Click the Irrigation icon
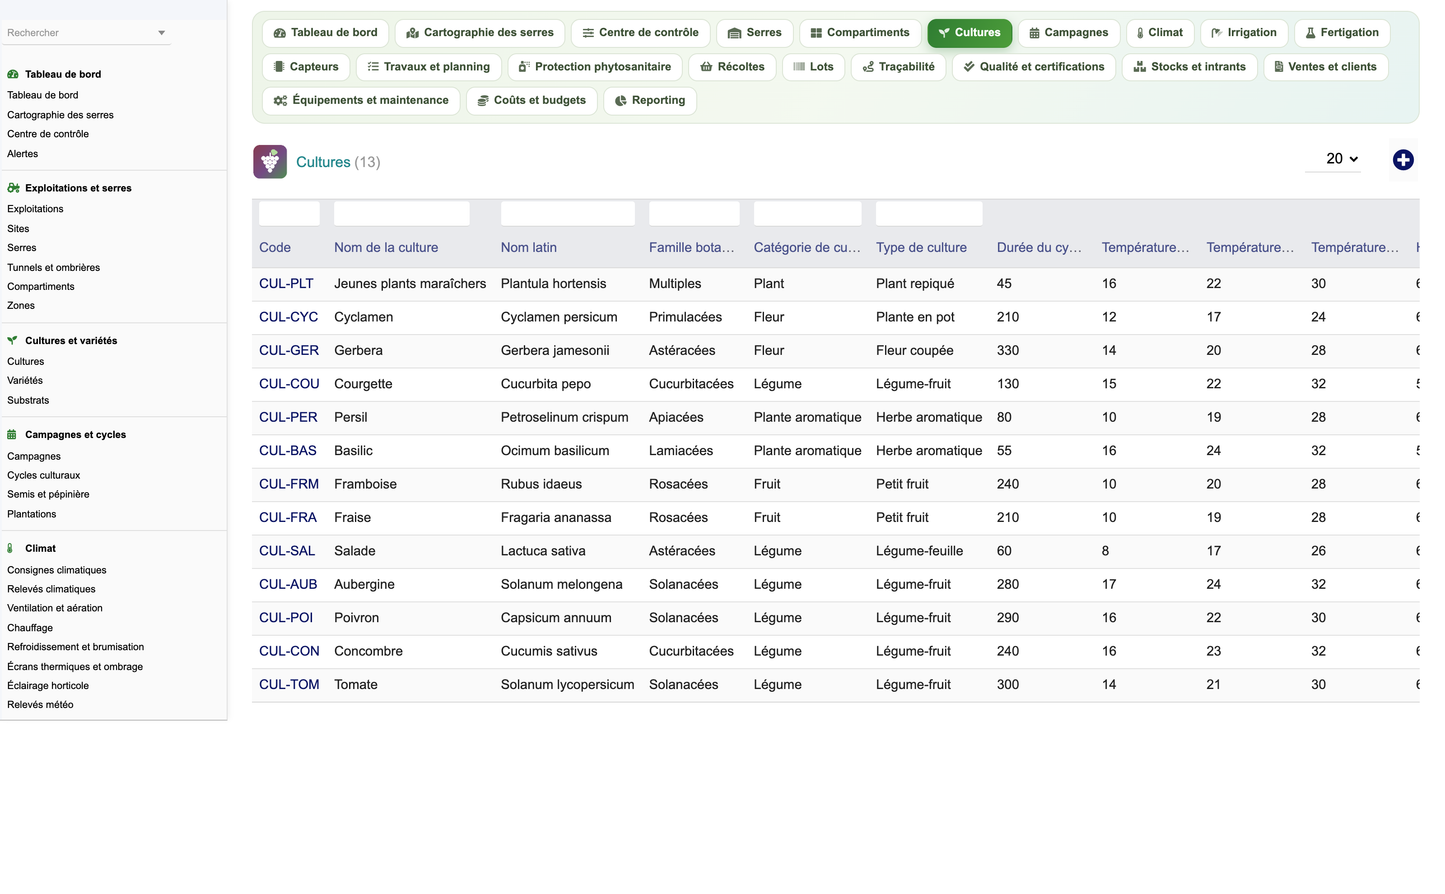Viewport: 1445px width, 894px height. [1216, 33]
